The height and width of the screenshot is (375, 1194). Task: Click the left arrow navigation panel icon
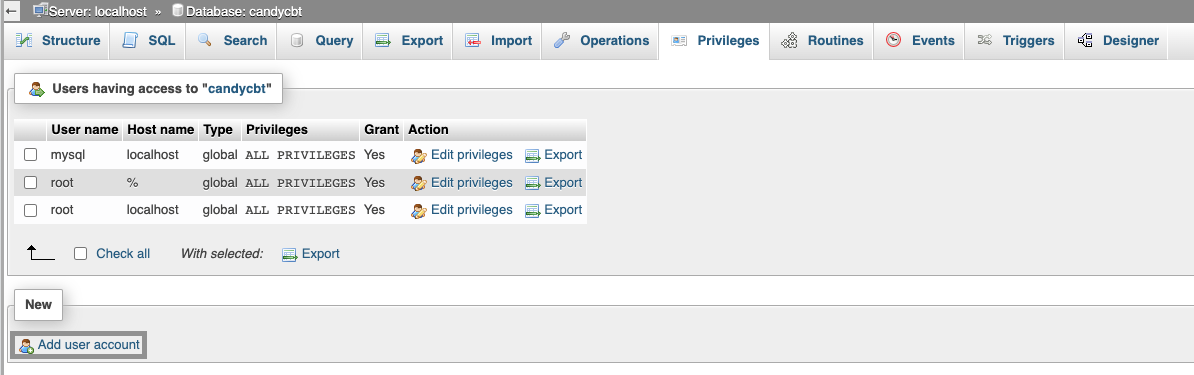tap(11, 11)
